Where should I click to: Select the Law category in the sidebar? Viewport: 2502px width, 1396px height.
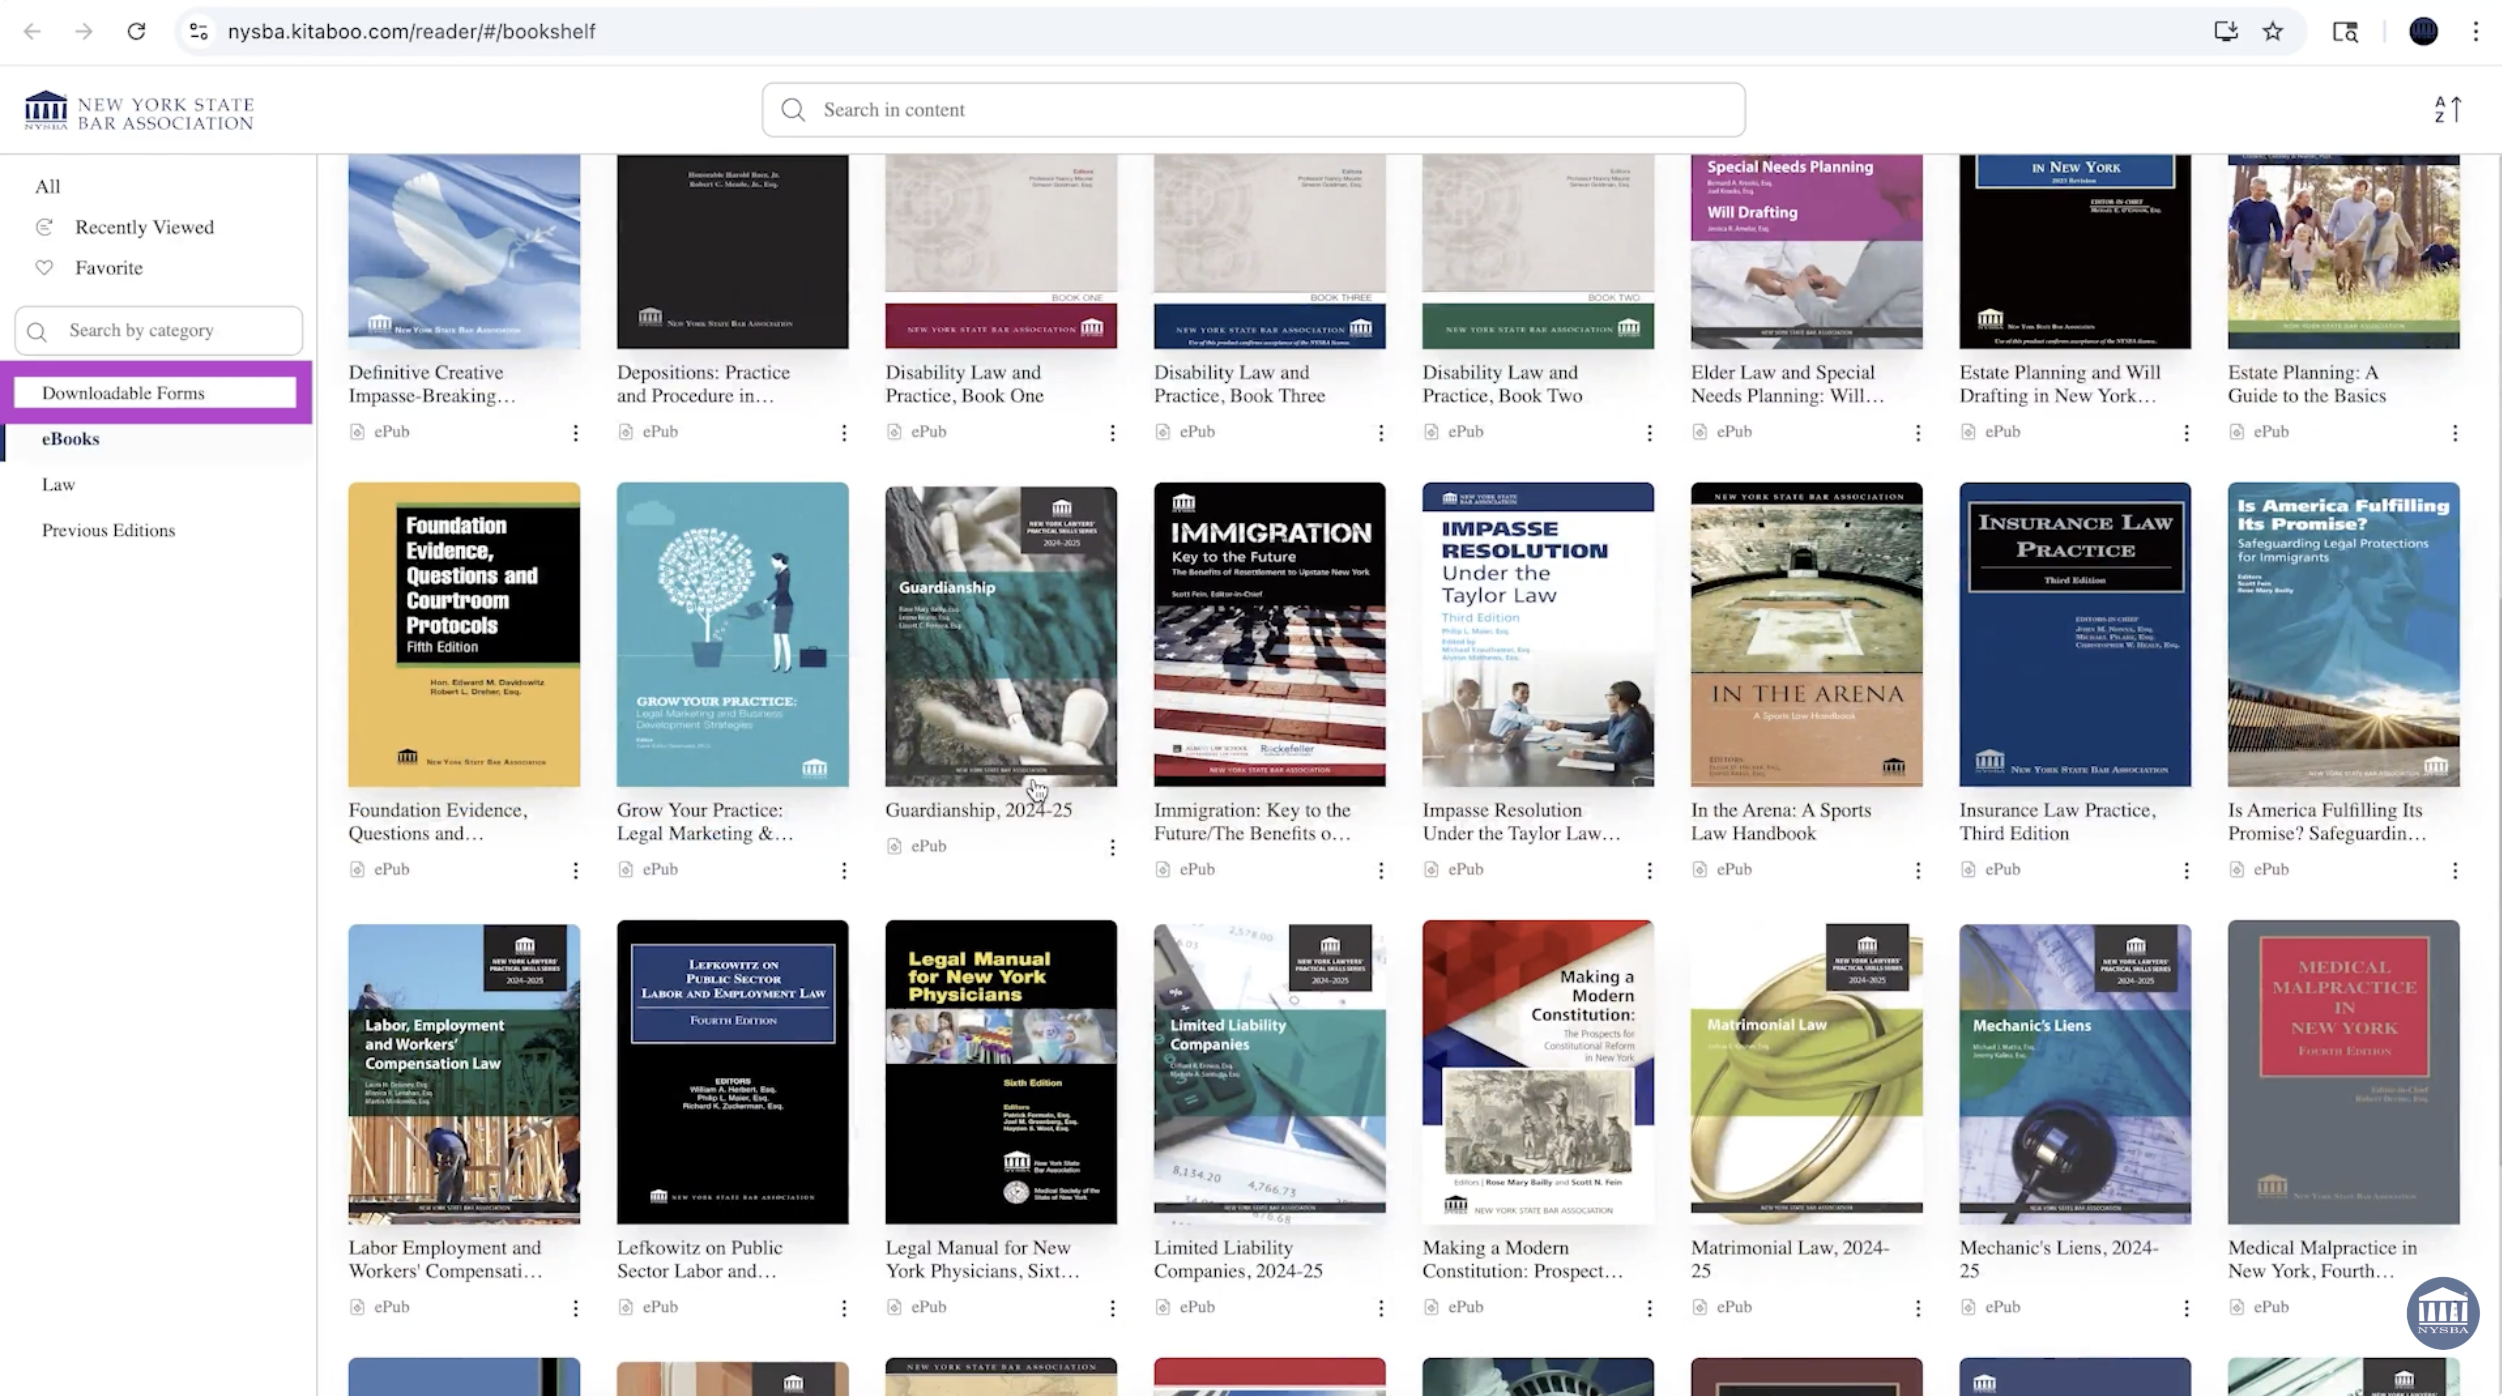point(58,485)
